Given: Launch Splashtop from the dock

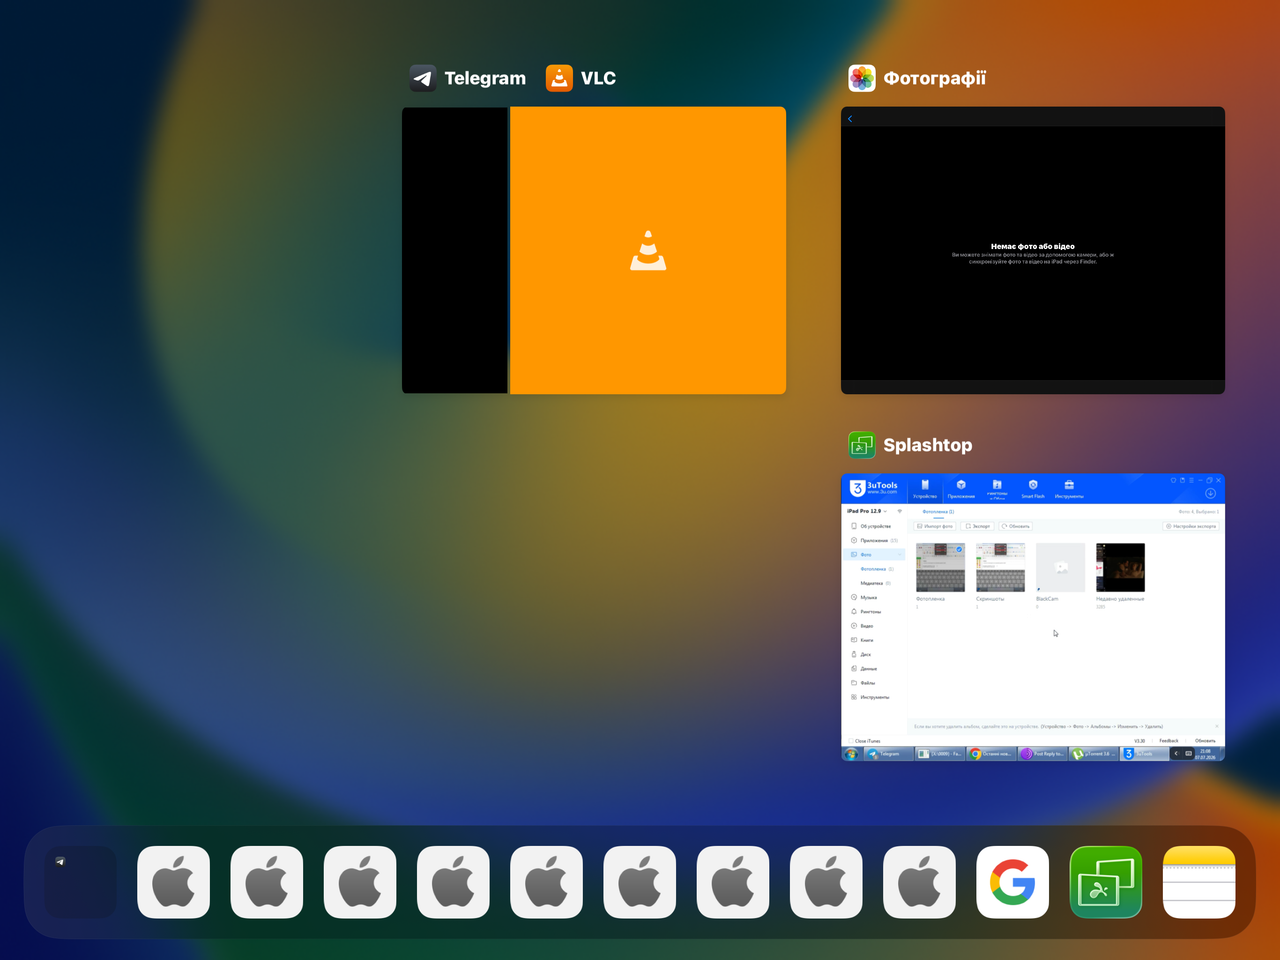Looking at the screenshot, I should pyautogui.click(x=1106, y=882).
